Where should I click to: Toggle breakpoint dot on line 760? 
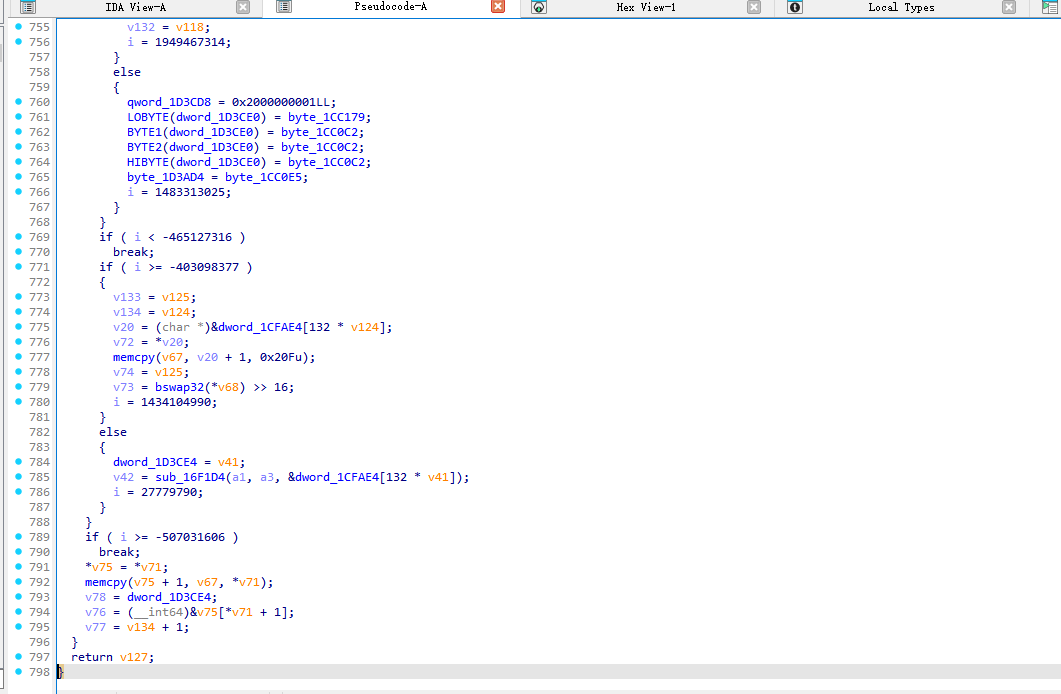coord(18,102)
